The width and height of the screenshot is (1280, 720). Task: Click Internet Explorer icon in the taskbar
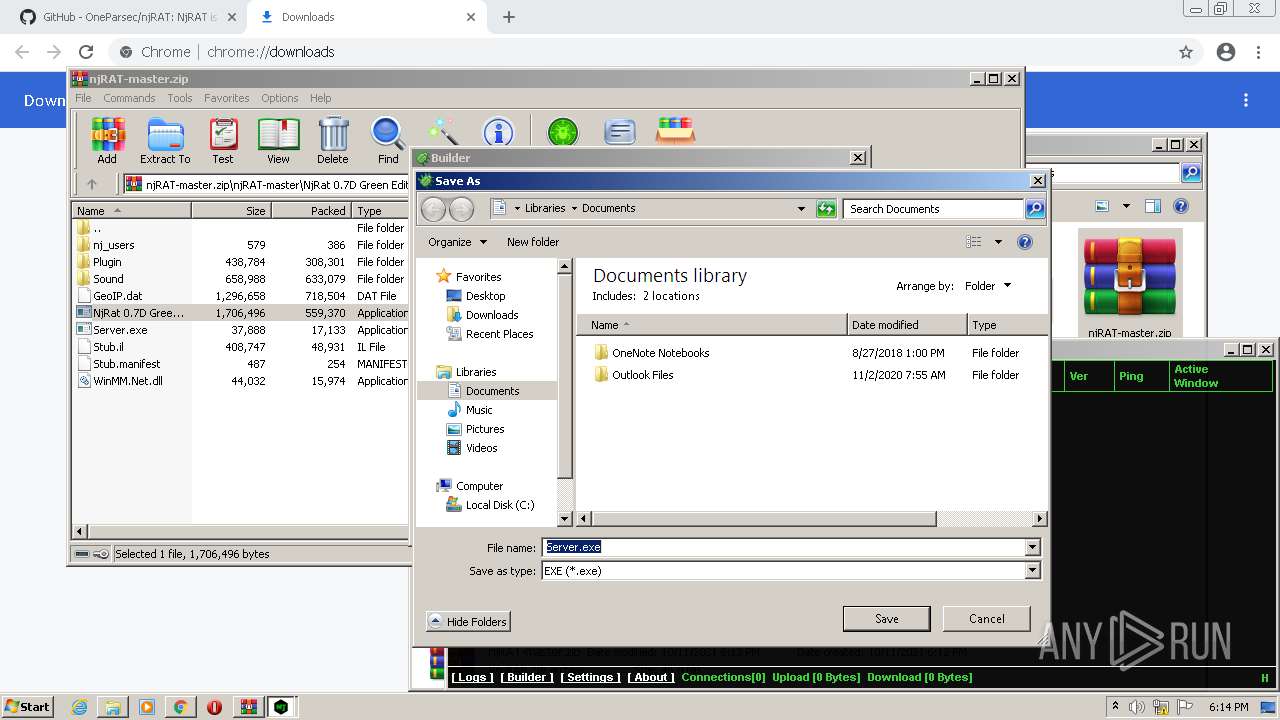click(x=80, y=707)
